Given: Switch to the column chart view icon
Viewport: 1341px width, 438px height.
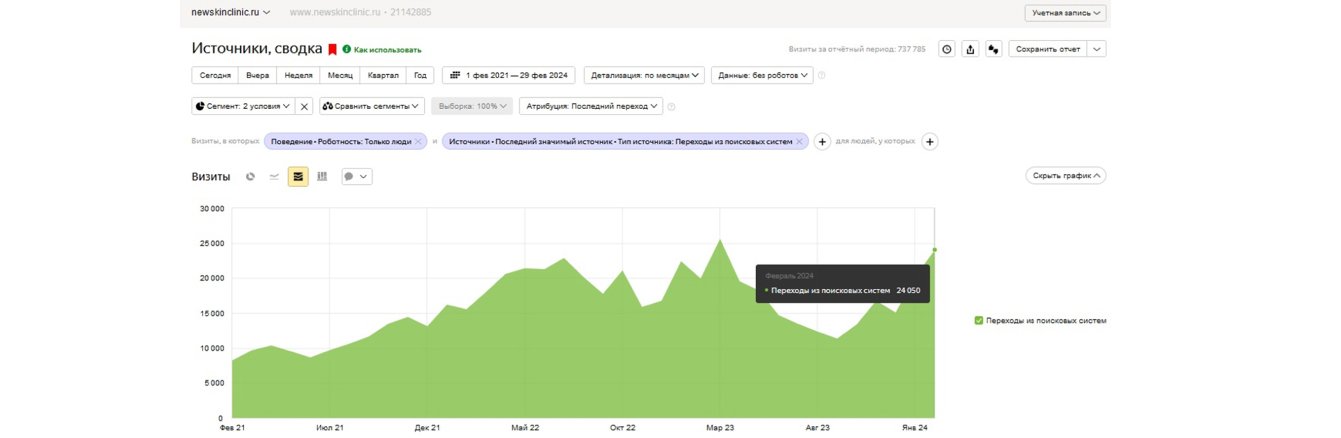Looking at the screenshot, I should click(322, 177).
